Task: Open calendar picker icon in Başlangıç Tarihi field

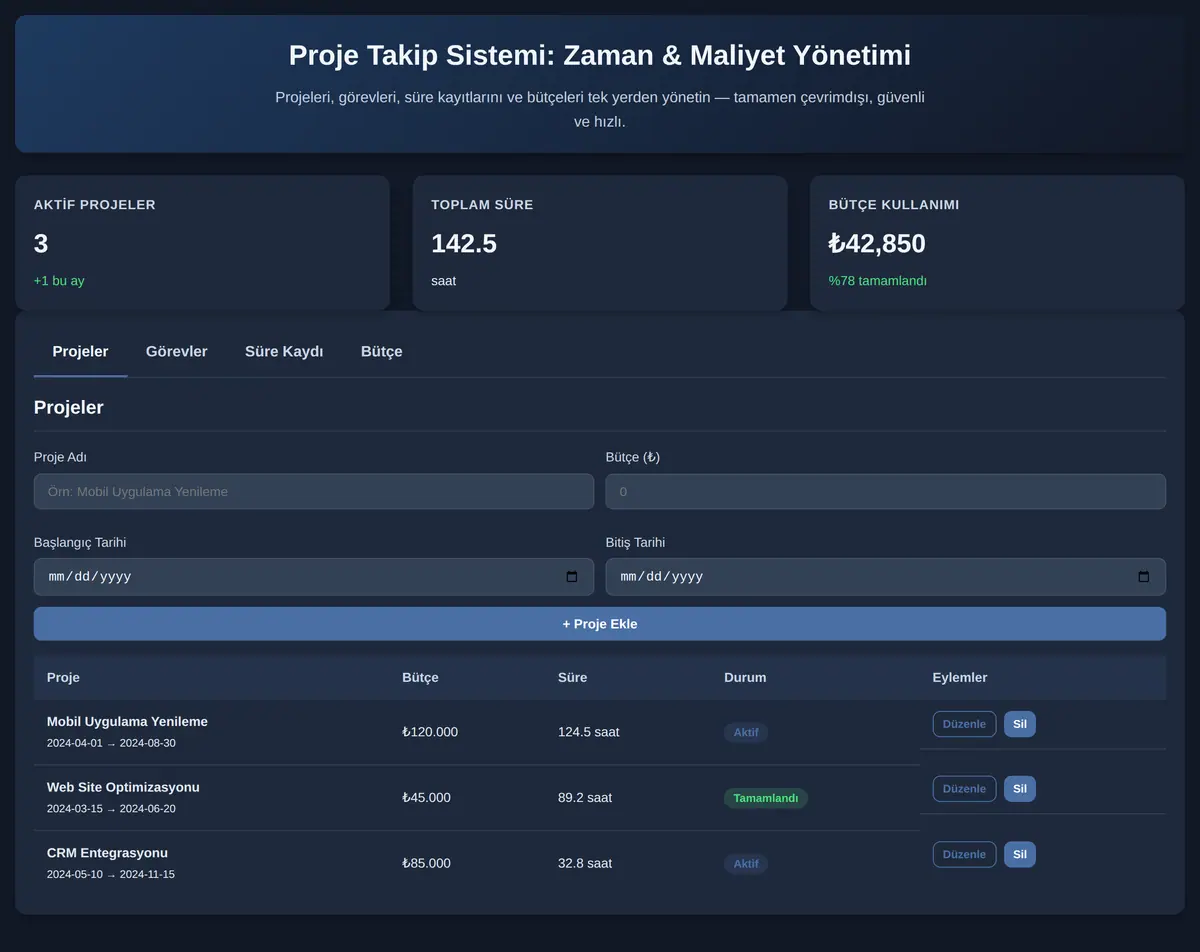Action: coord(572,577)
